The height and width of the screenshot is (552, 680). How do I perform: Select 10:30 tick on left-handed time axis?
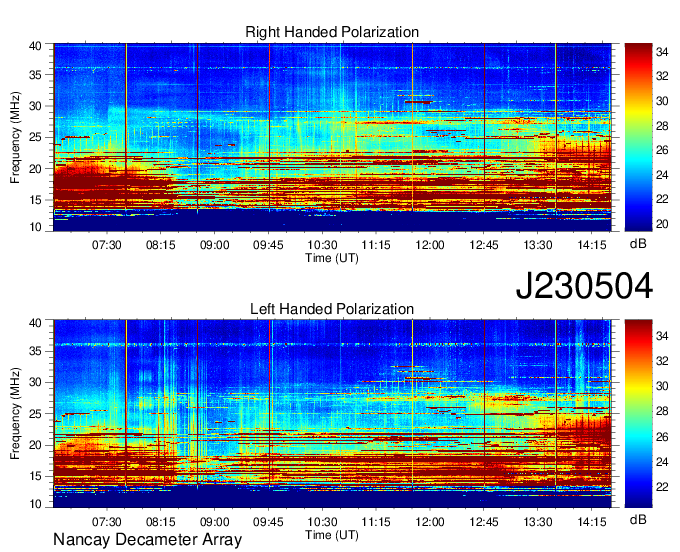(x=322, y=522)
